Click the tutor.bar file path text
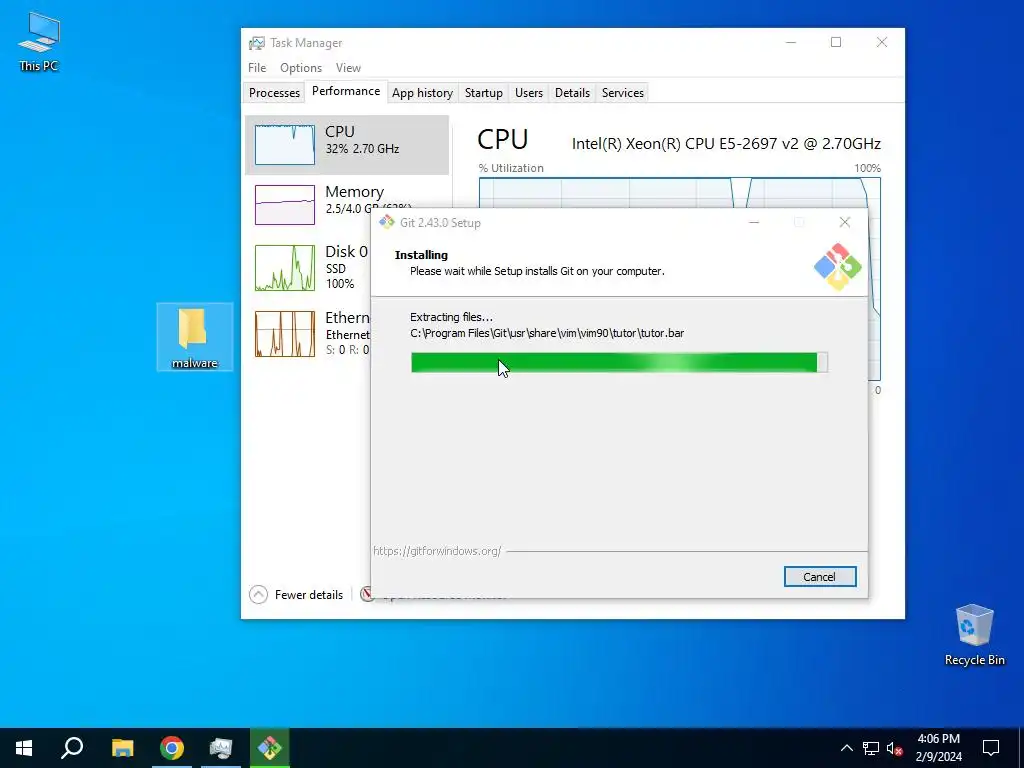The width and height of the screenshot is (1024, 768). click(x=547, y=333)
